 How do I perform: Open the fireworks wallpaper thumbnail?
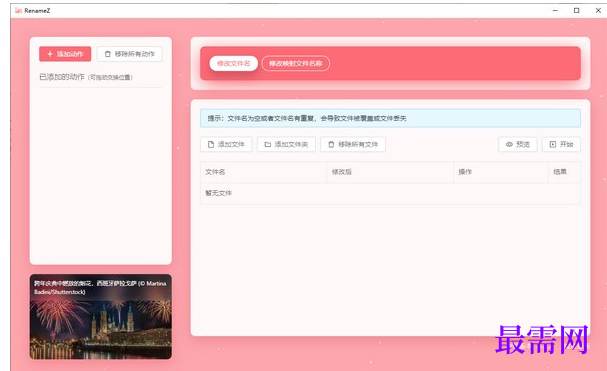click(101, 317)
